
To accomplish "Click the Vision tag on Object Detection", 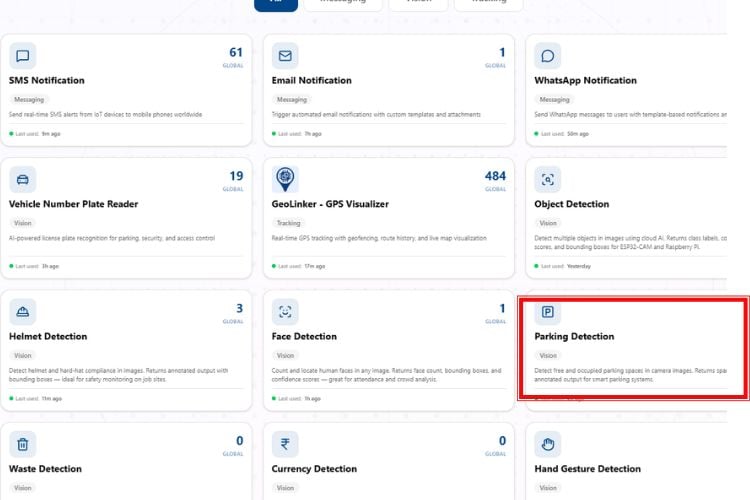I will click(548, 223).
